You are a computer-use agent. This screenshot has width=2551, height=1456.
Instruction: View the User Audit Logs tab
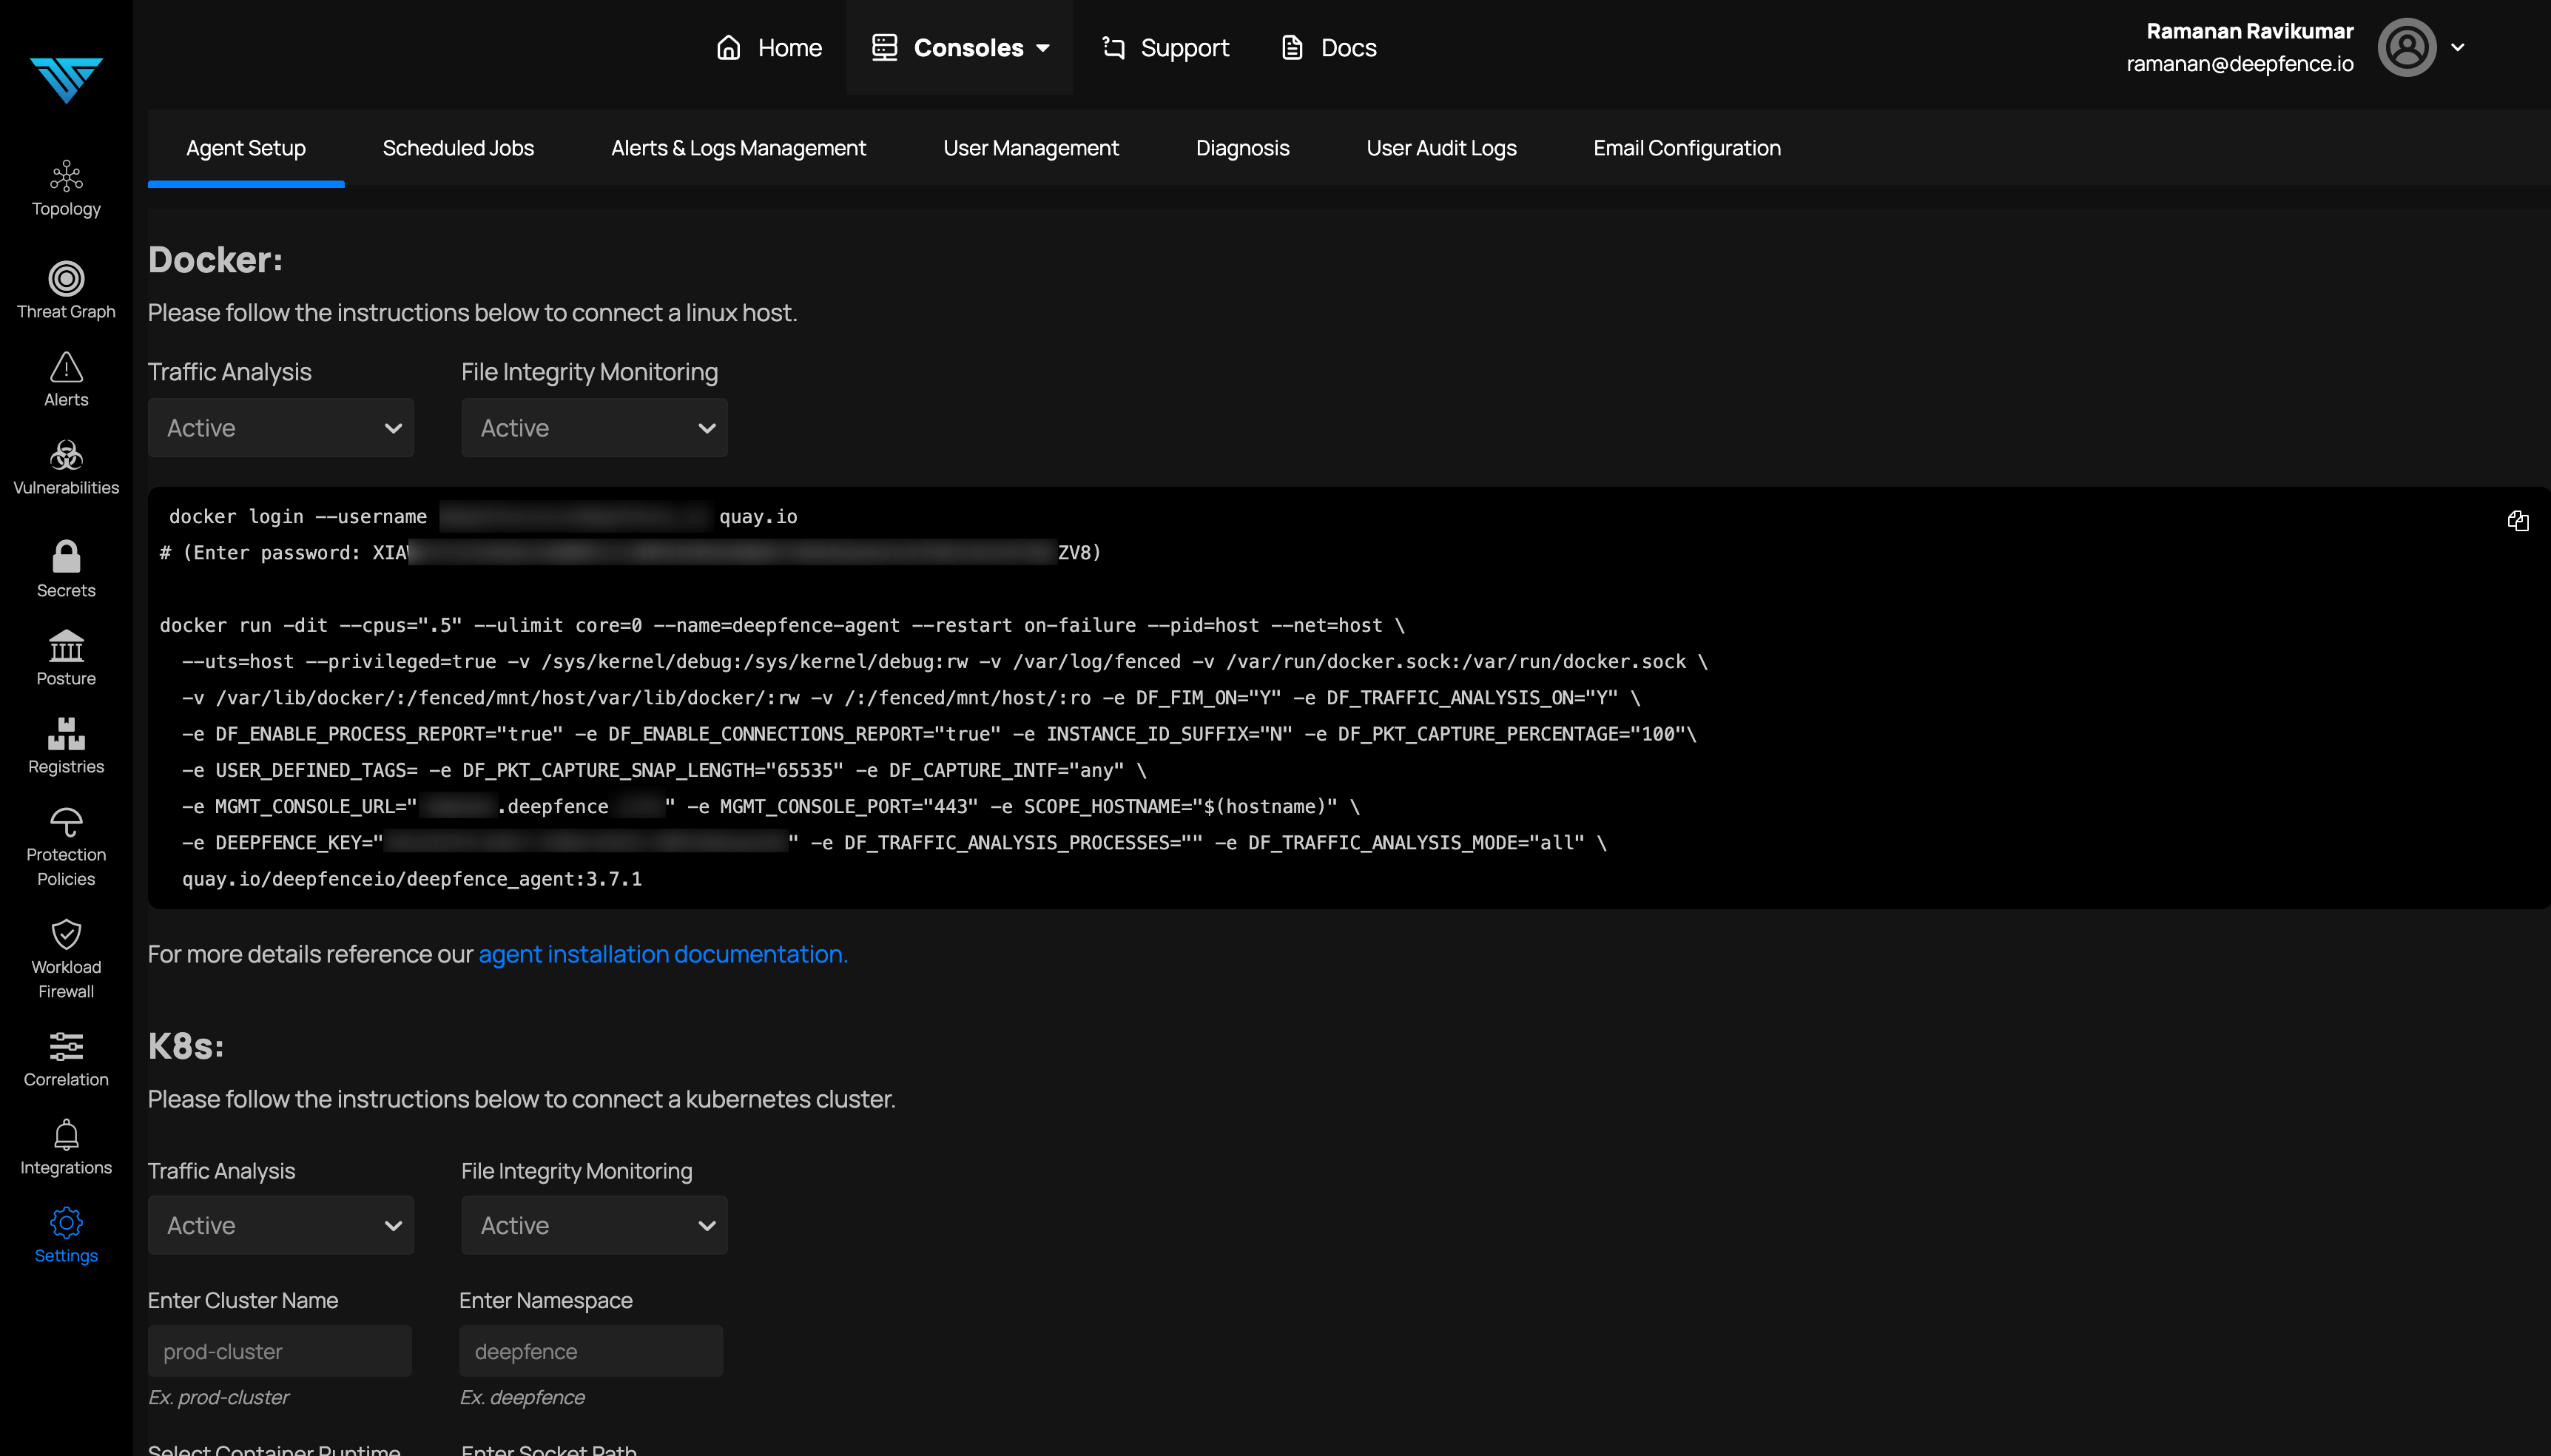click(x=1441, y=148)
